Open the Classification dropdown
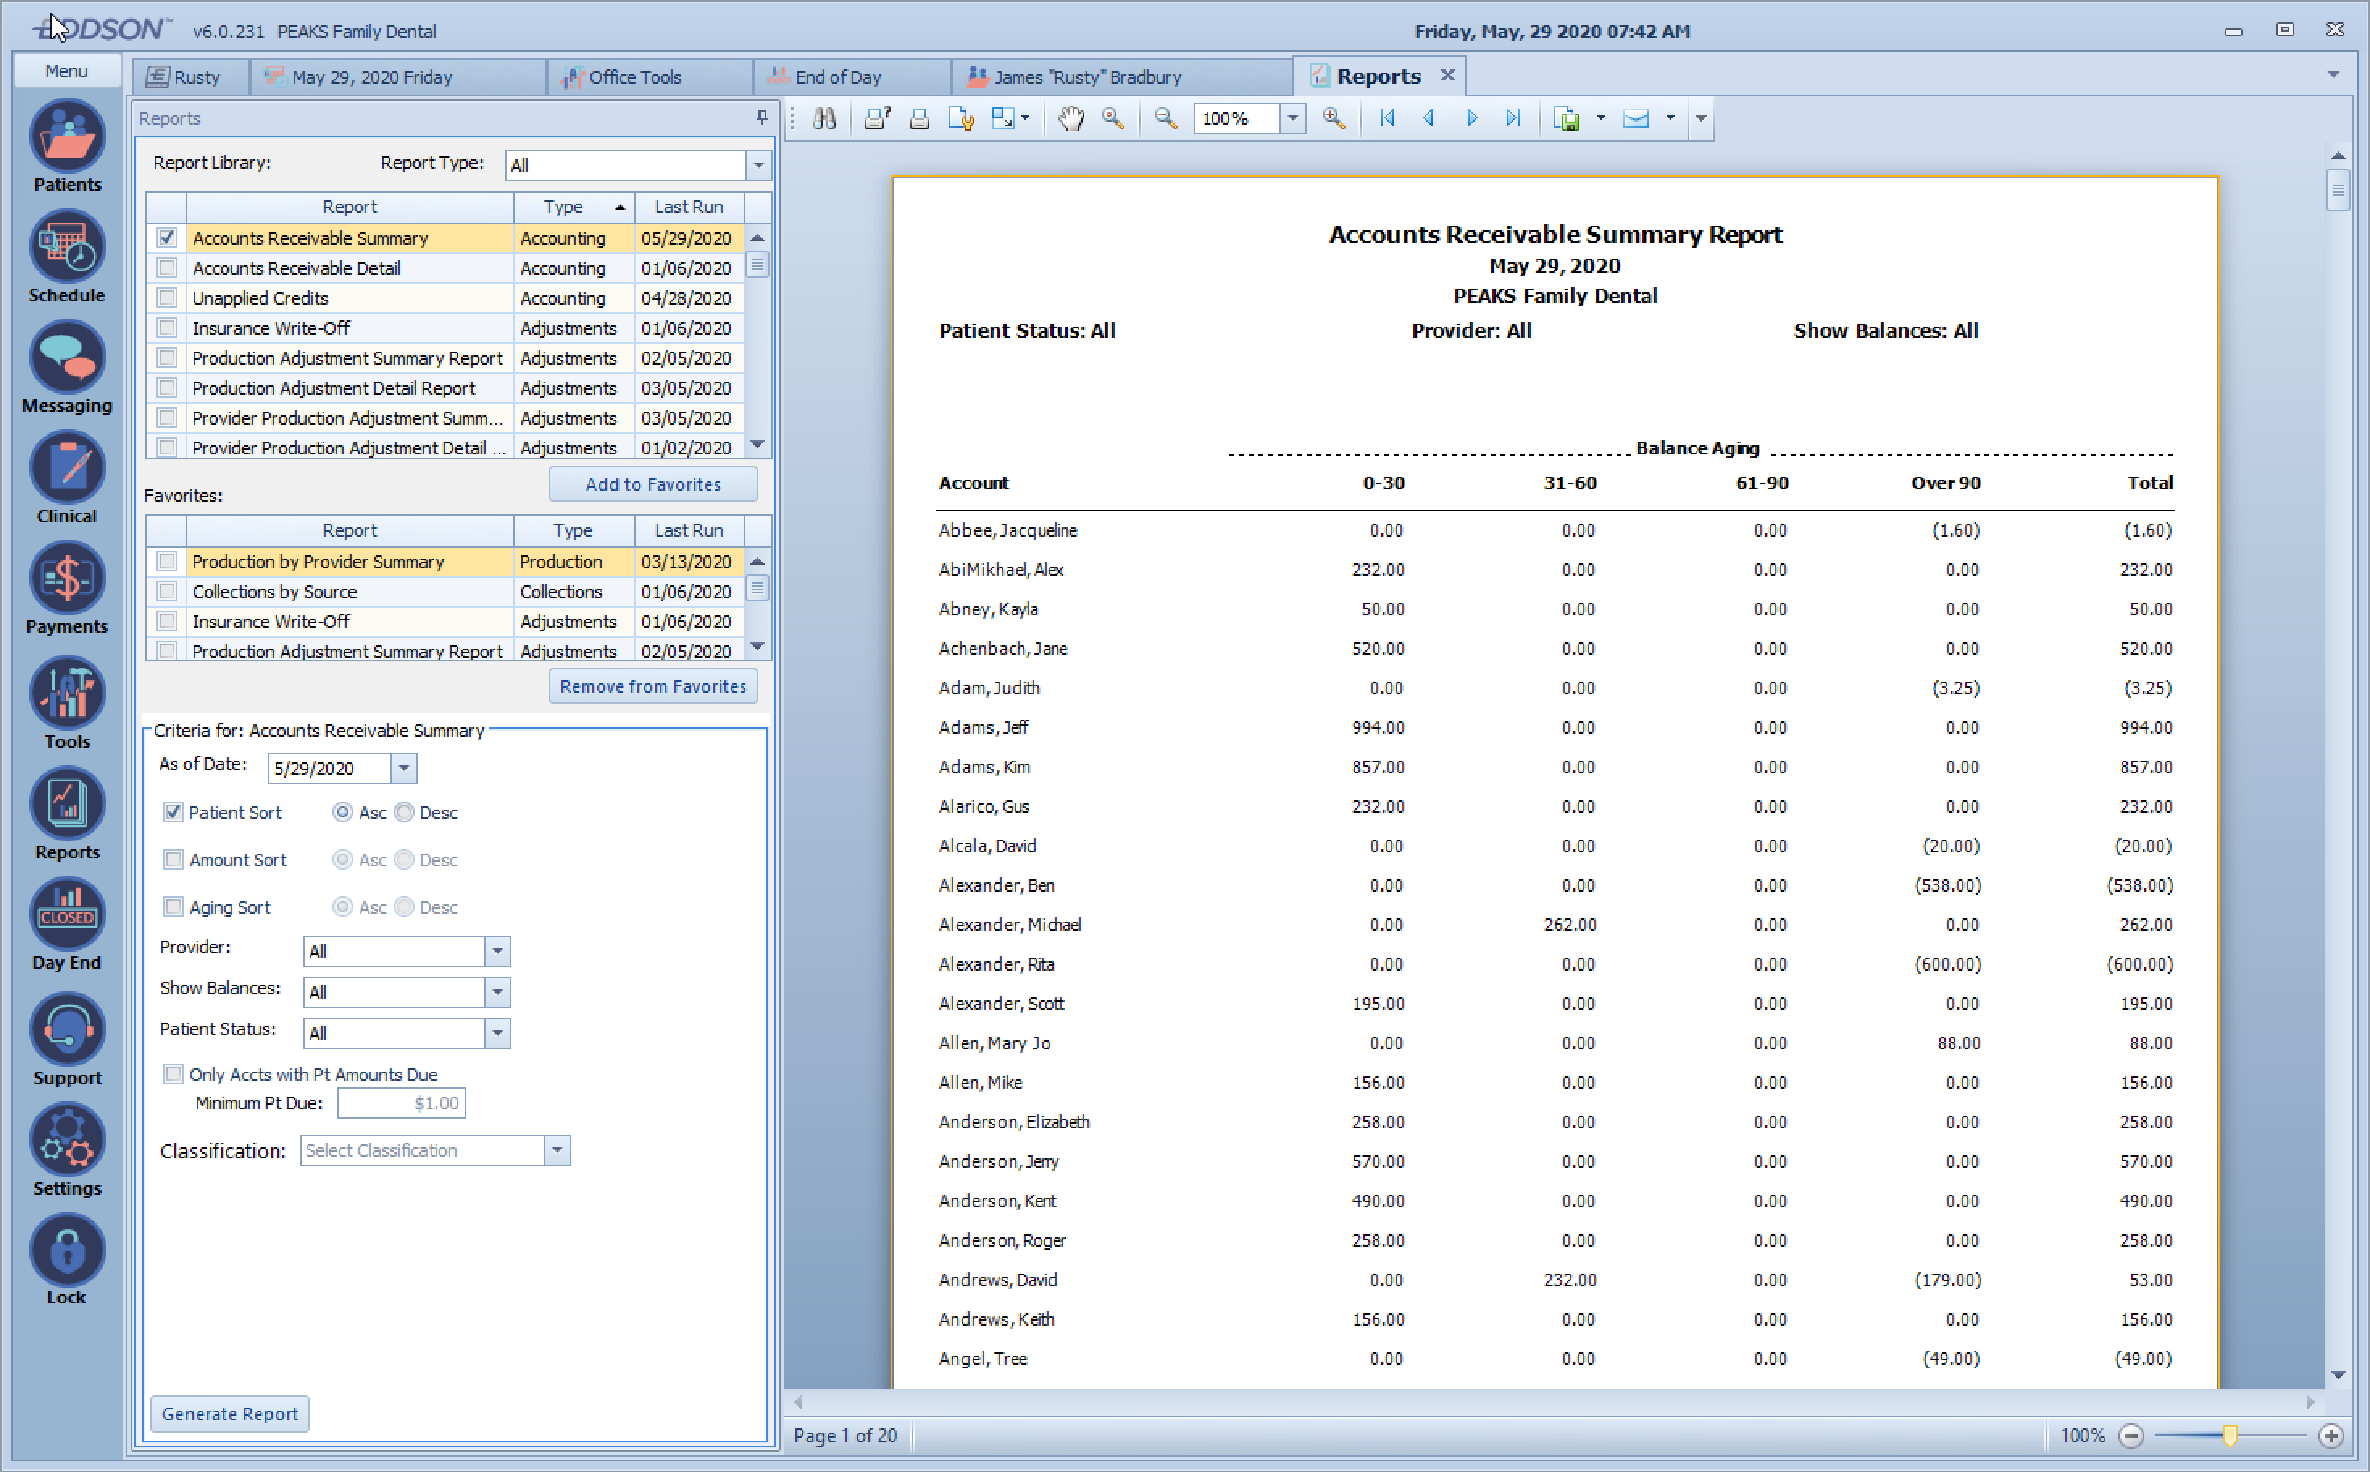The image size is (2370, 1473). pos(557,1151)
